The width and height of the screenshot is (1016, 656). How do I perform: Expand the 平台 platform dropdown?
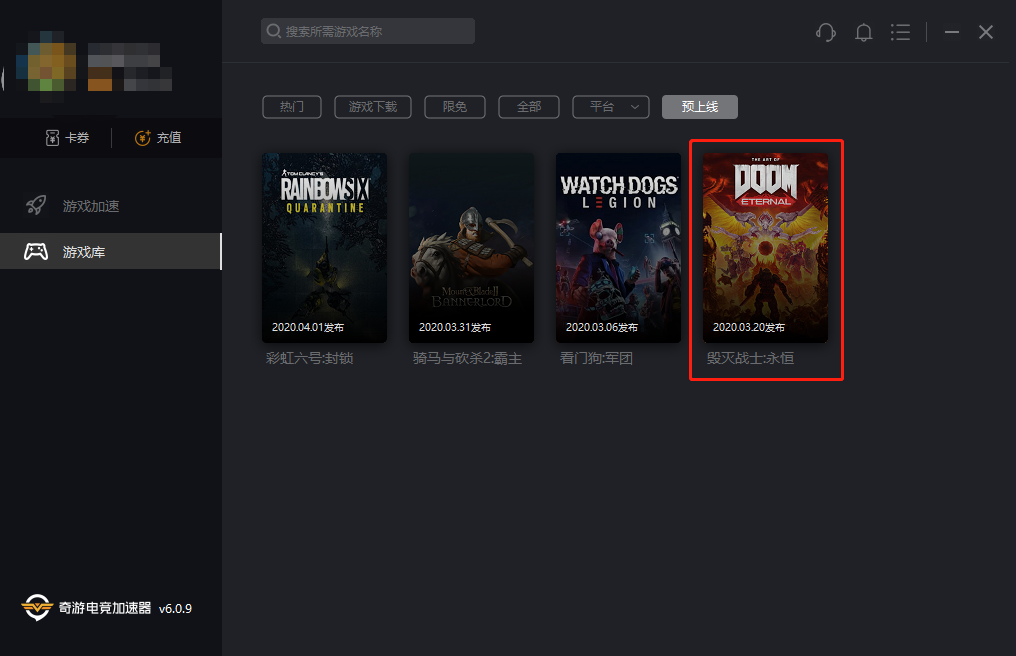(610, 107)
